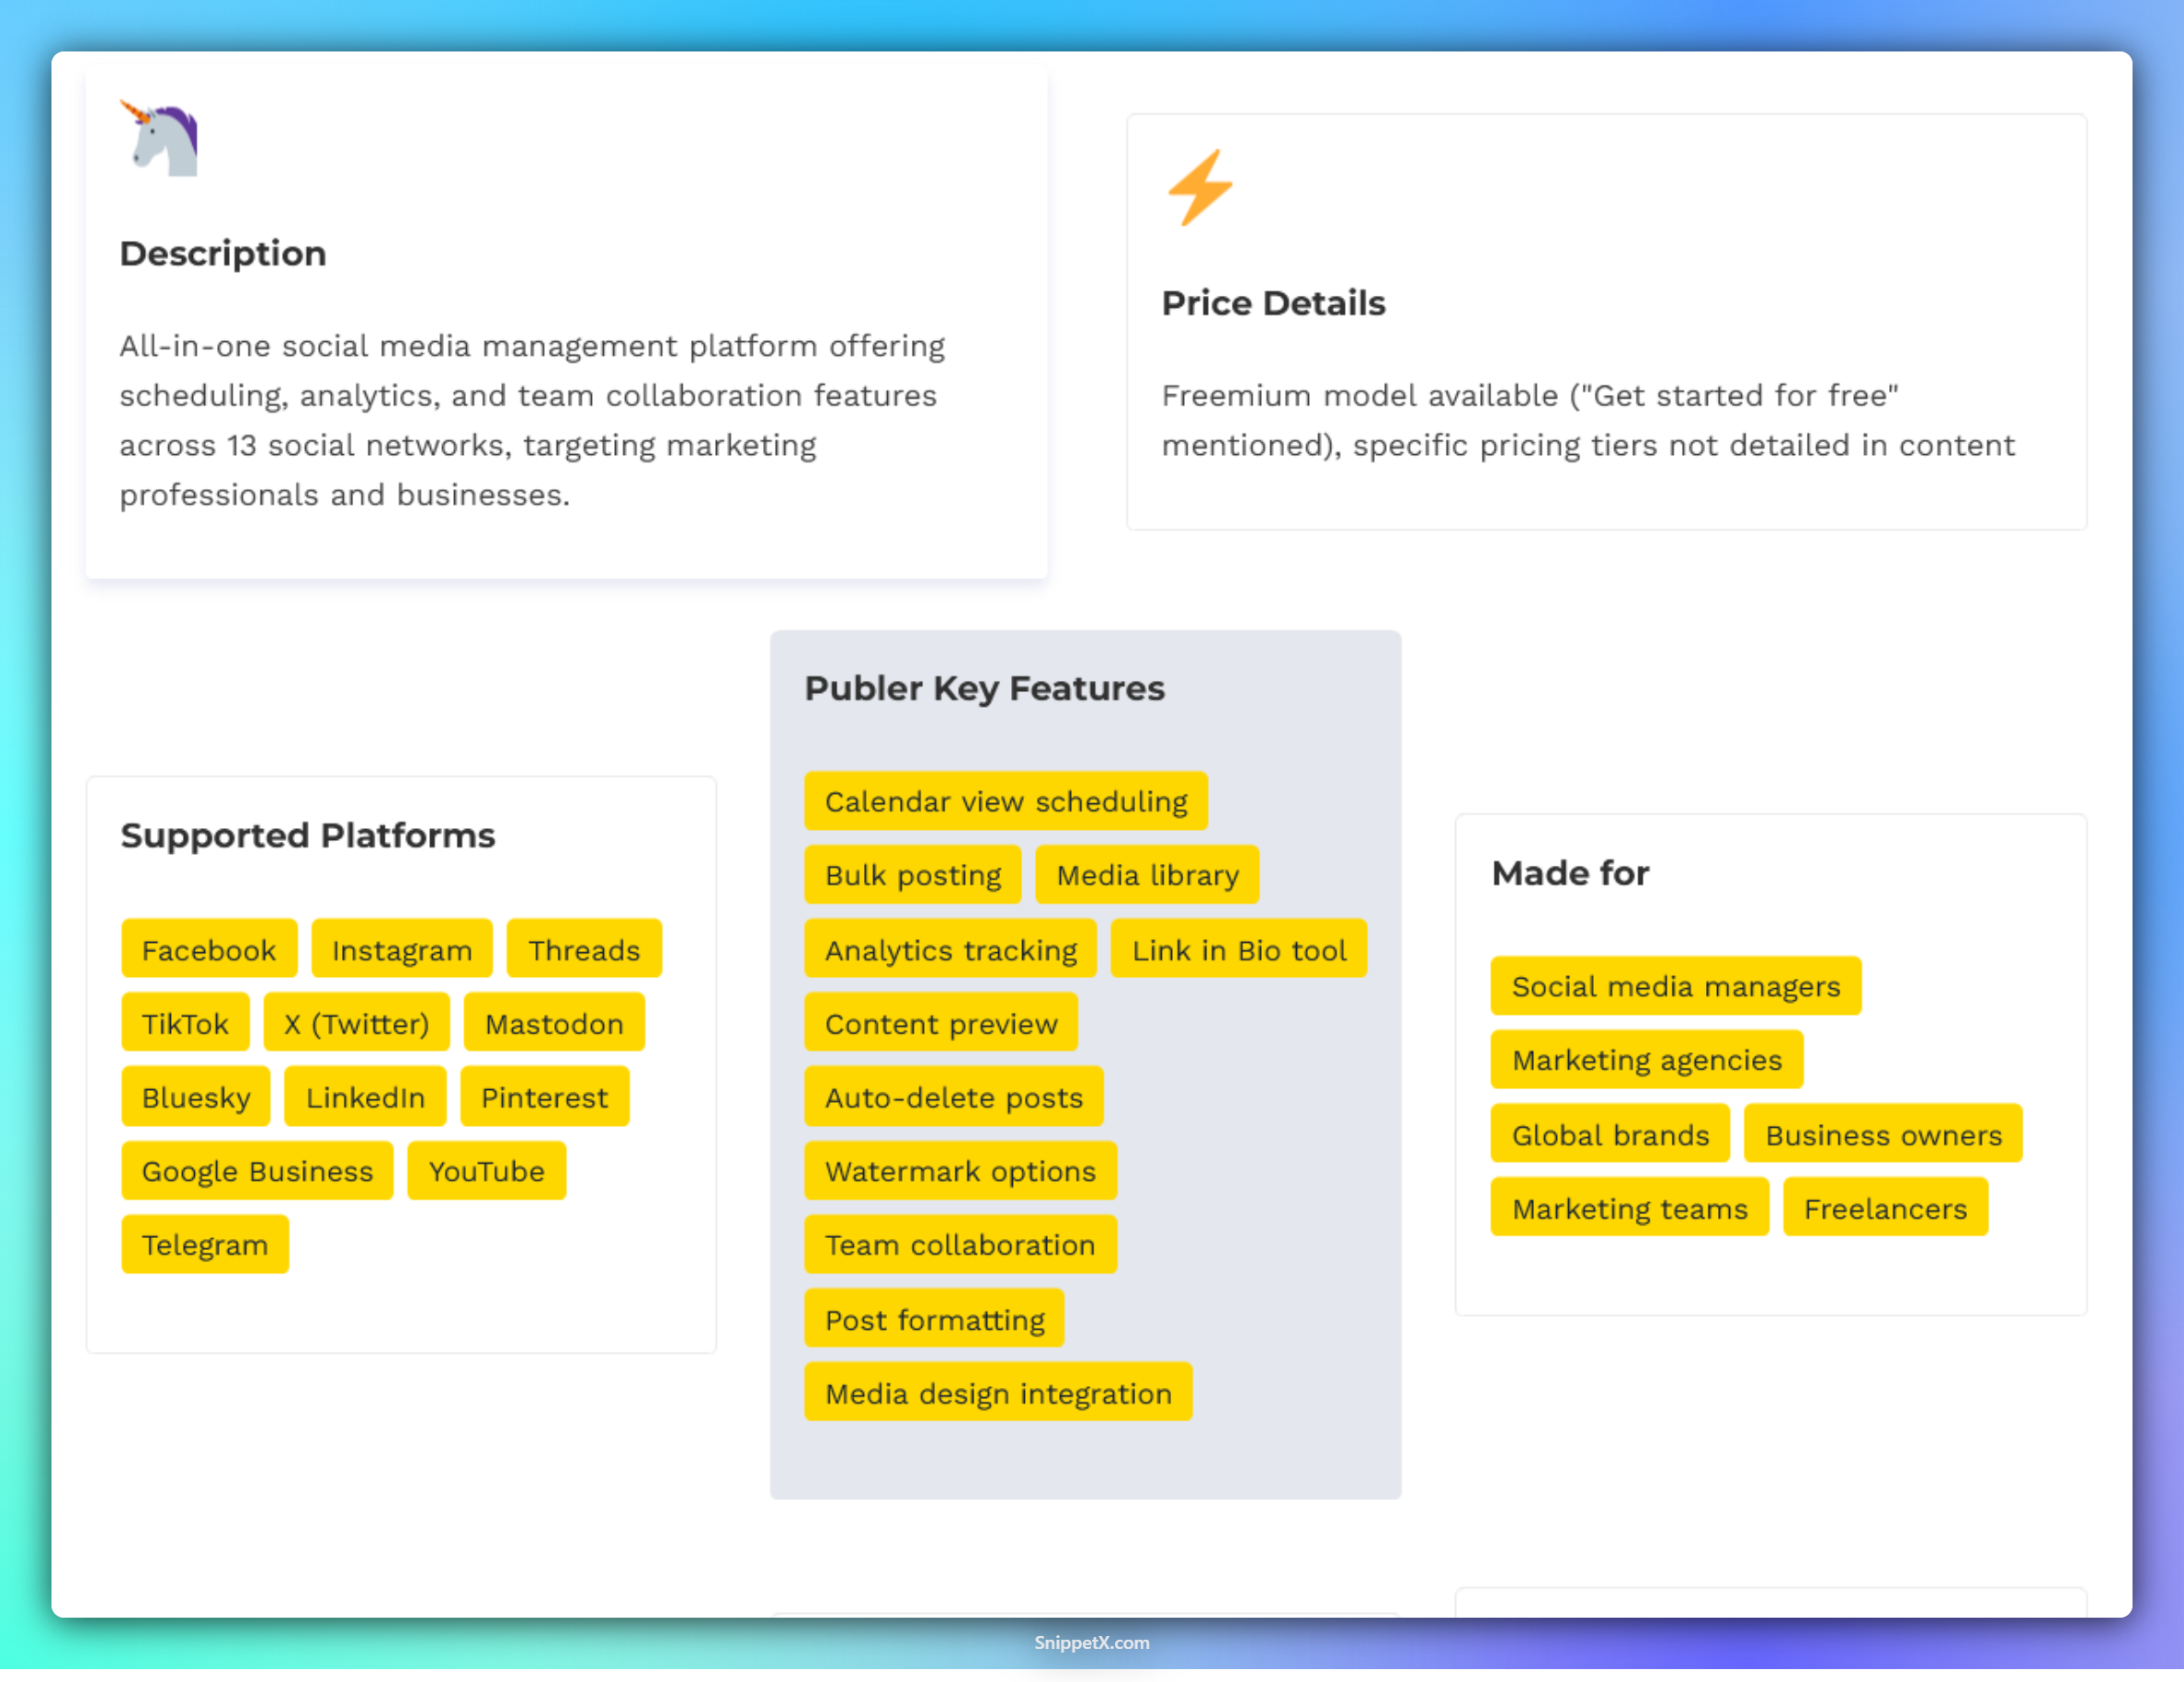Click the Link in Bio tool tag
This screenshot has height=1682, width=2184.
coord(1239,949)
